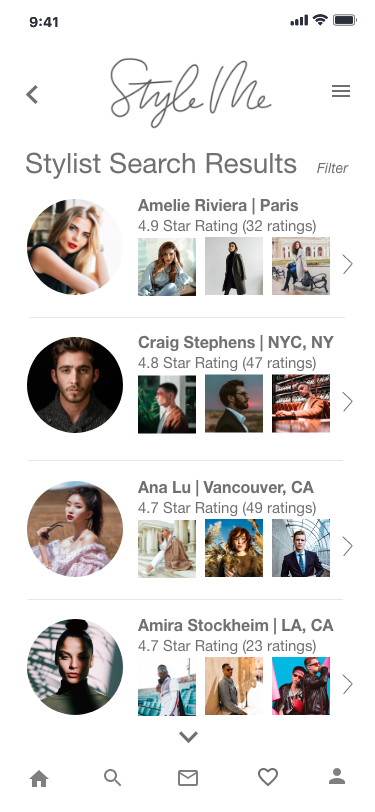The height and width of the screenshot is (812, 375).
Task: Open the Search tab icon
Action: pyautogui.click(x=112, y=778)
